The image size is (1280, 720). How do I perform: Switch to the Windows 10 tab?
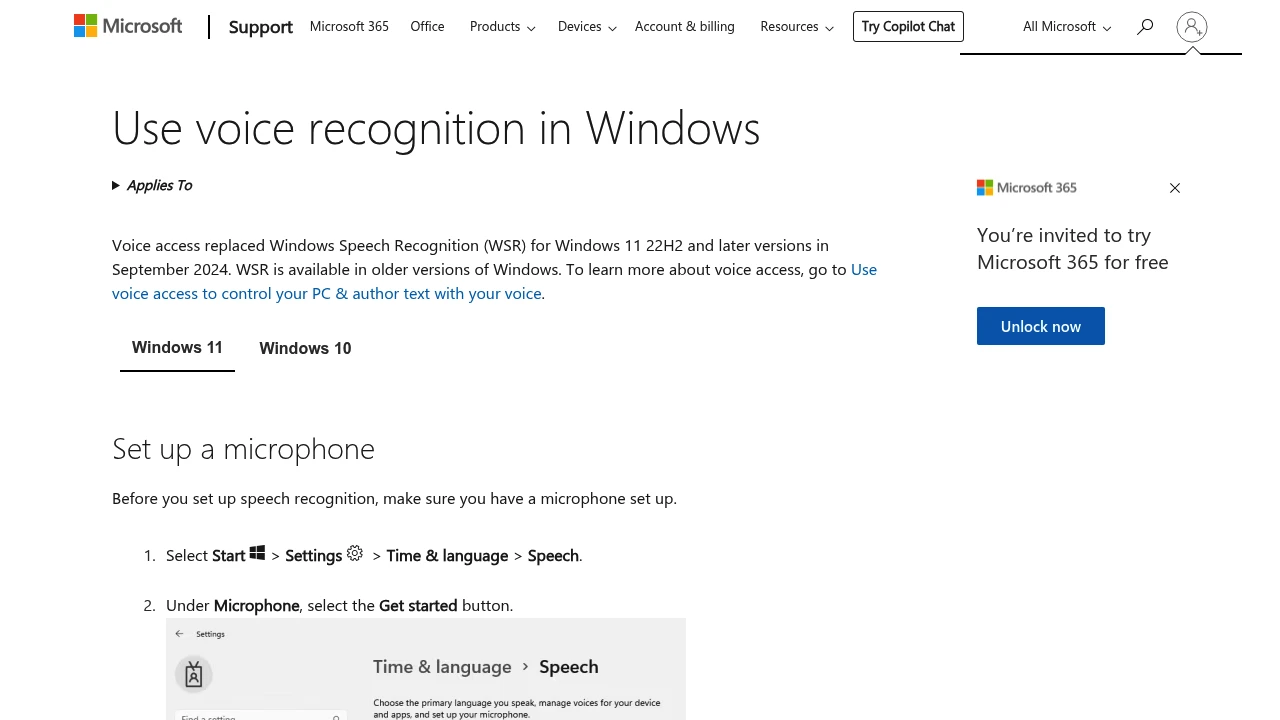[305, 348]
